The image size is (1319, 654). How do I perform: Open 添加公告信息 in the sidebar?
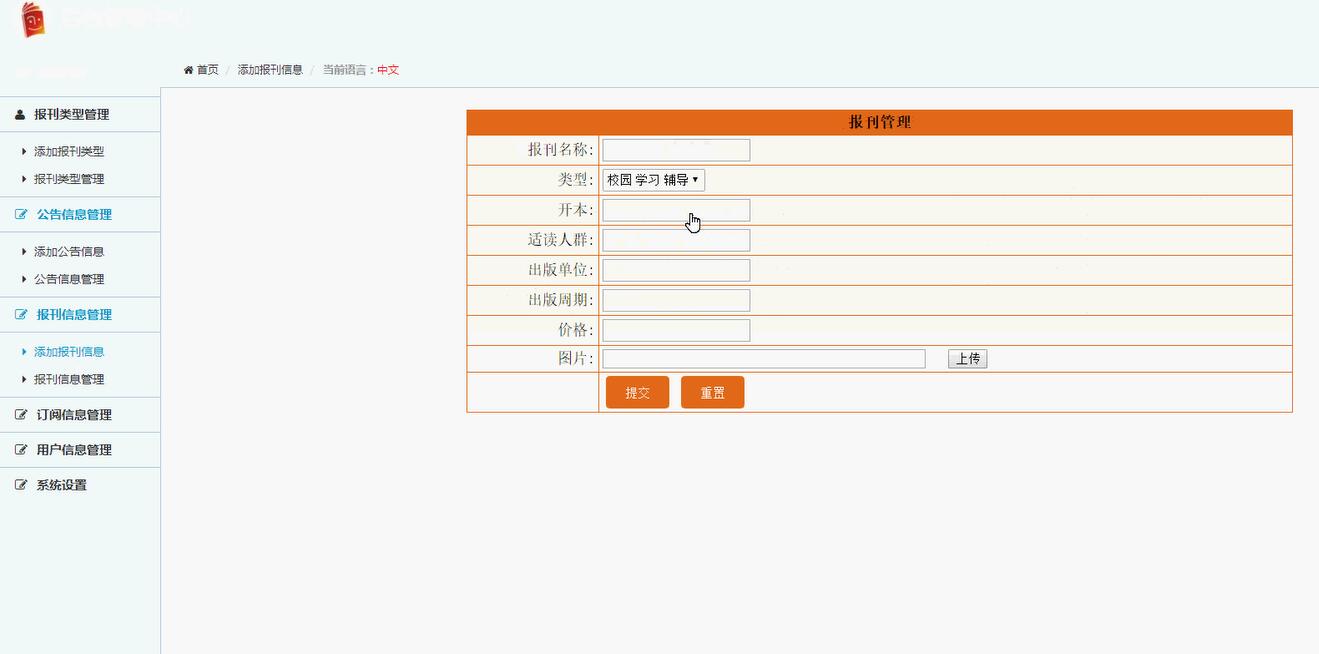69,252
